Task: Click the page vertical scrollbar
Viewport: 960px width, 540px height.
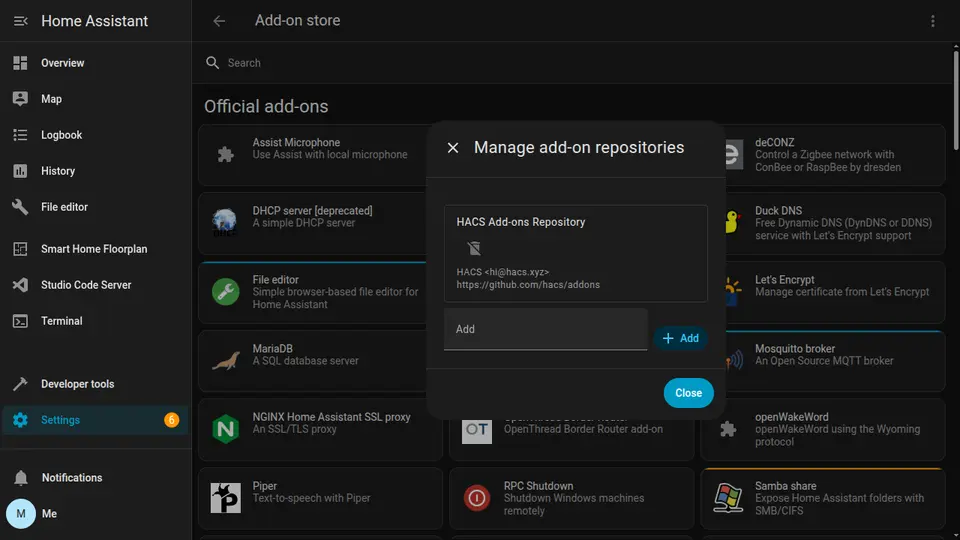Action: tap(956, 101)
